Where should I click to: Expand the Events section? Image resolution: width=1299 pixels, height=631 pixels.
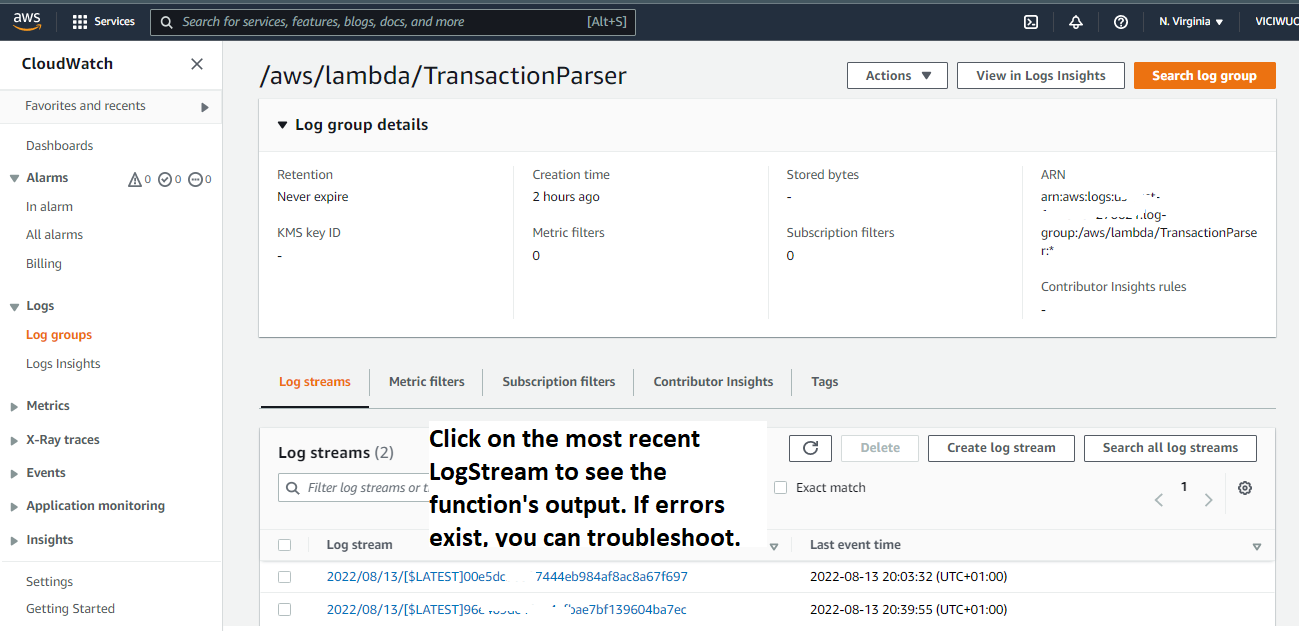tap(14, 474)
